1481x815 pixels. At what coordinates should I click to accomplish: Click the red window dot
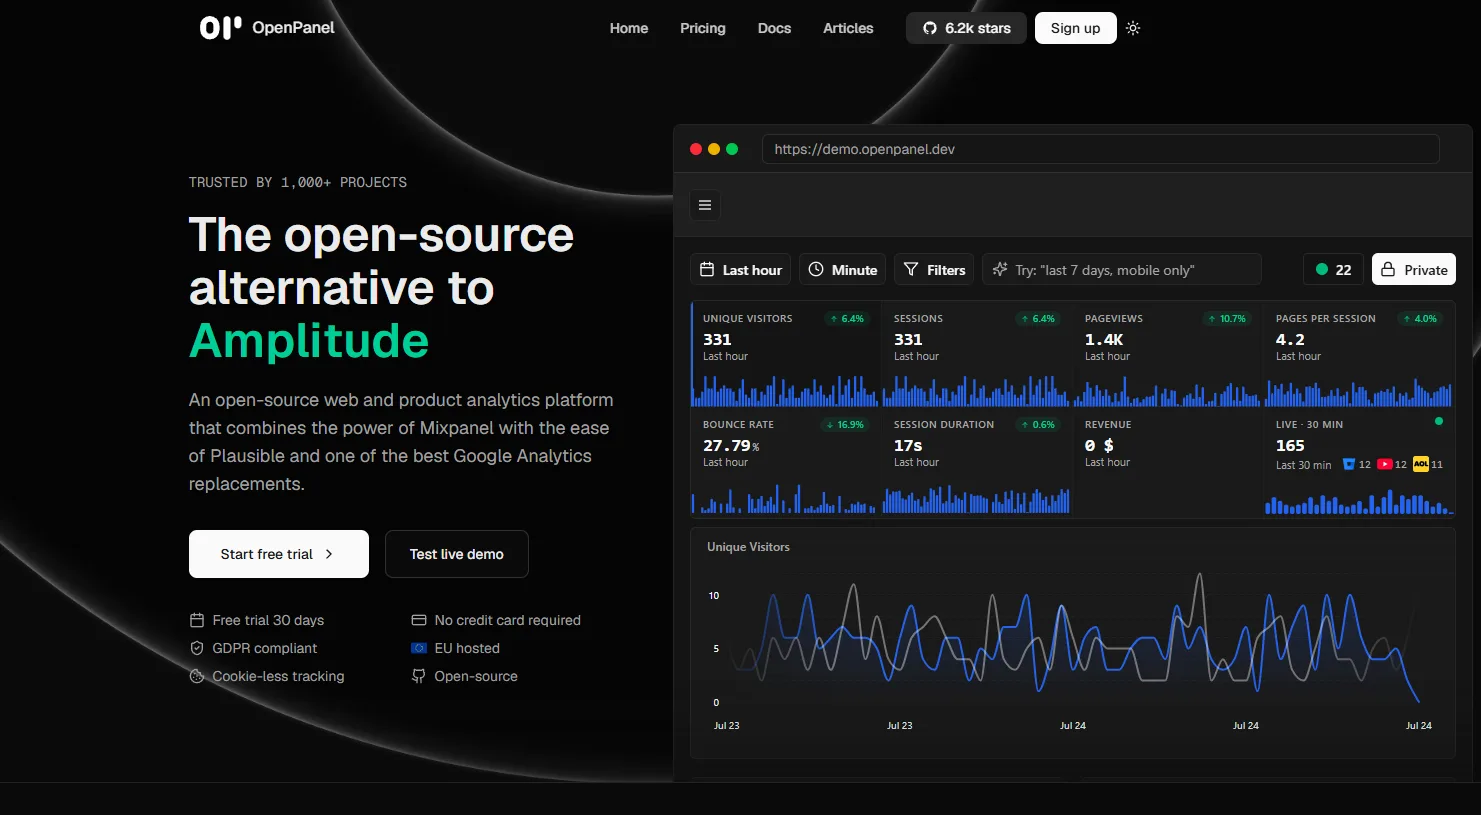[x=696, y=149]
